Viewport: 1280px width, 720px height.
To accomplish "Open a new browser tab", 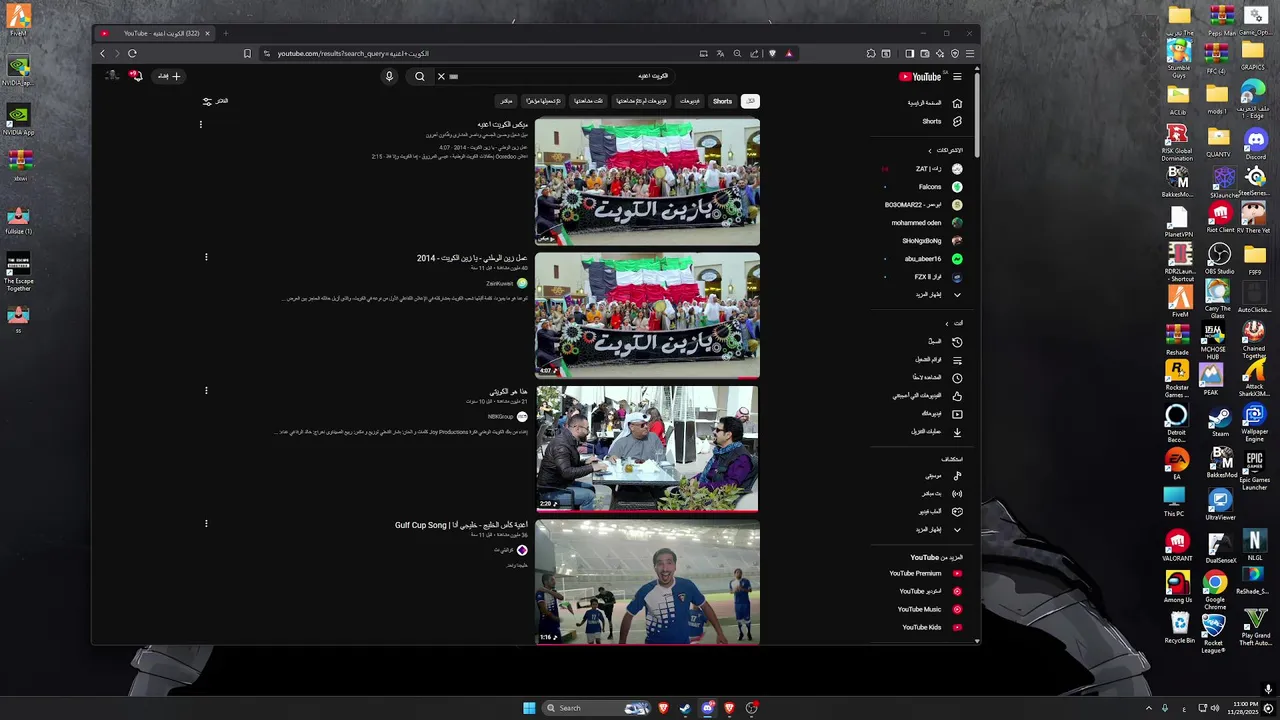I will 225,33.
